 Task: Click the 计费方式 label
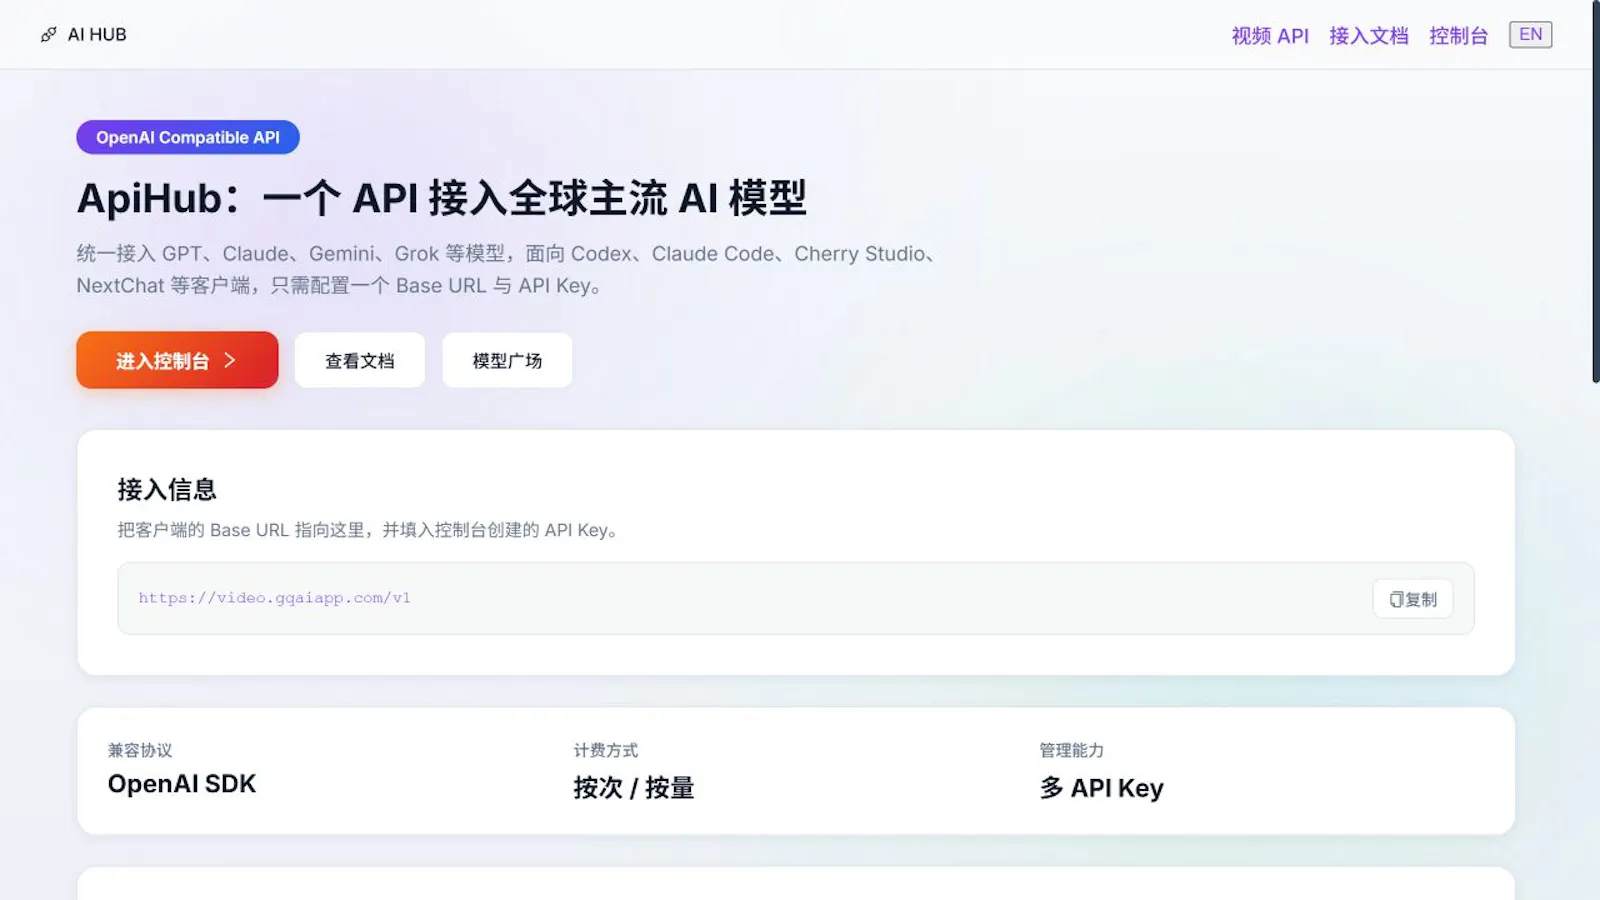click(606, 750)
